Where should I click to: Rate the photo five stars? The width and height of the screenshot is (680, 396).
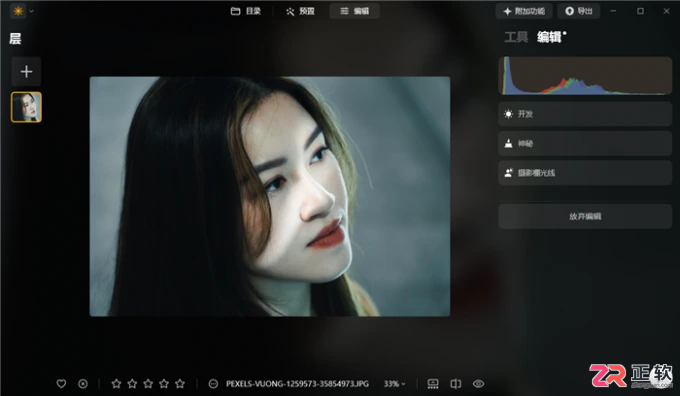180,383
